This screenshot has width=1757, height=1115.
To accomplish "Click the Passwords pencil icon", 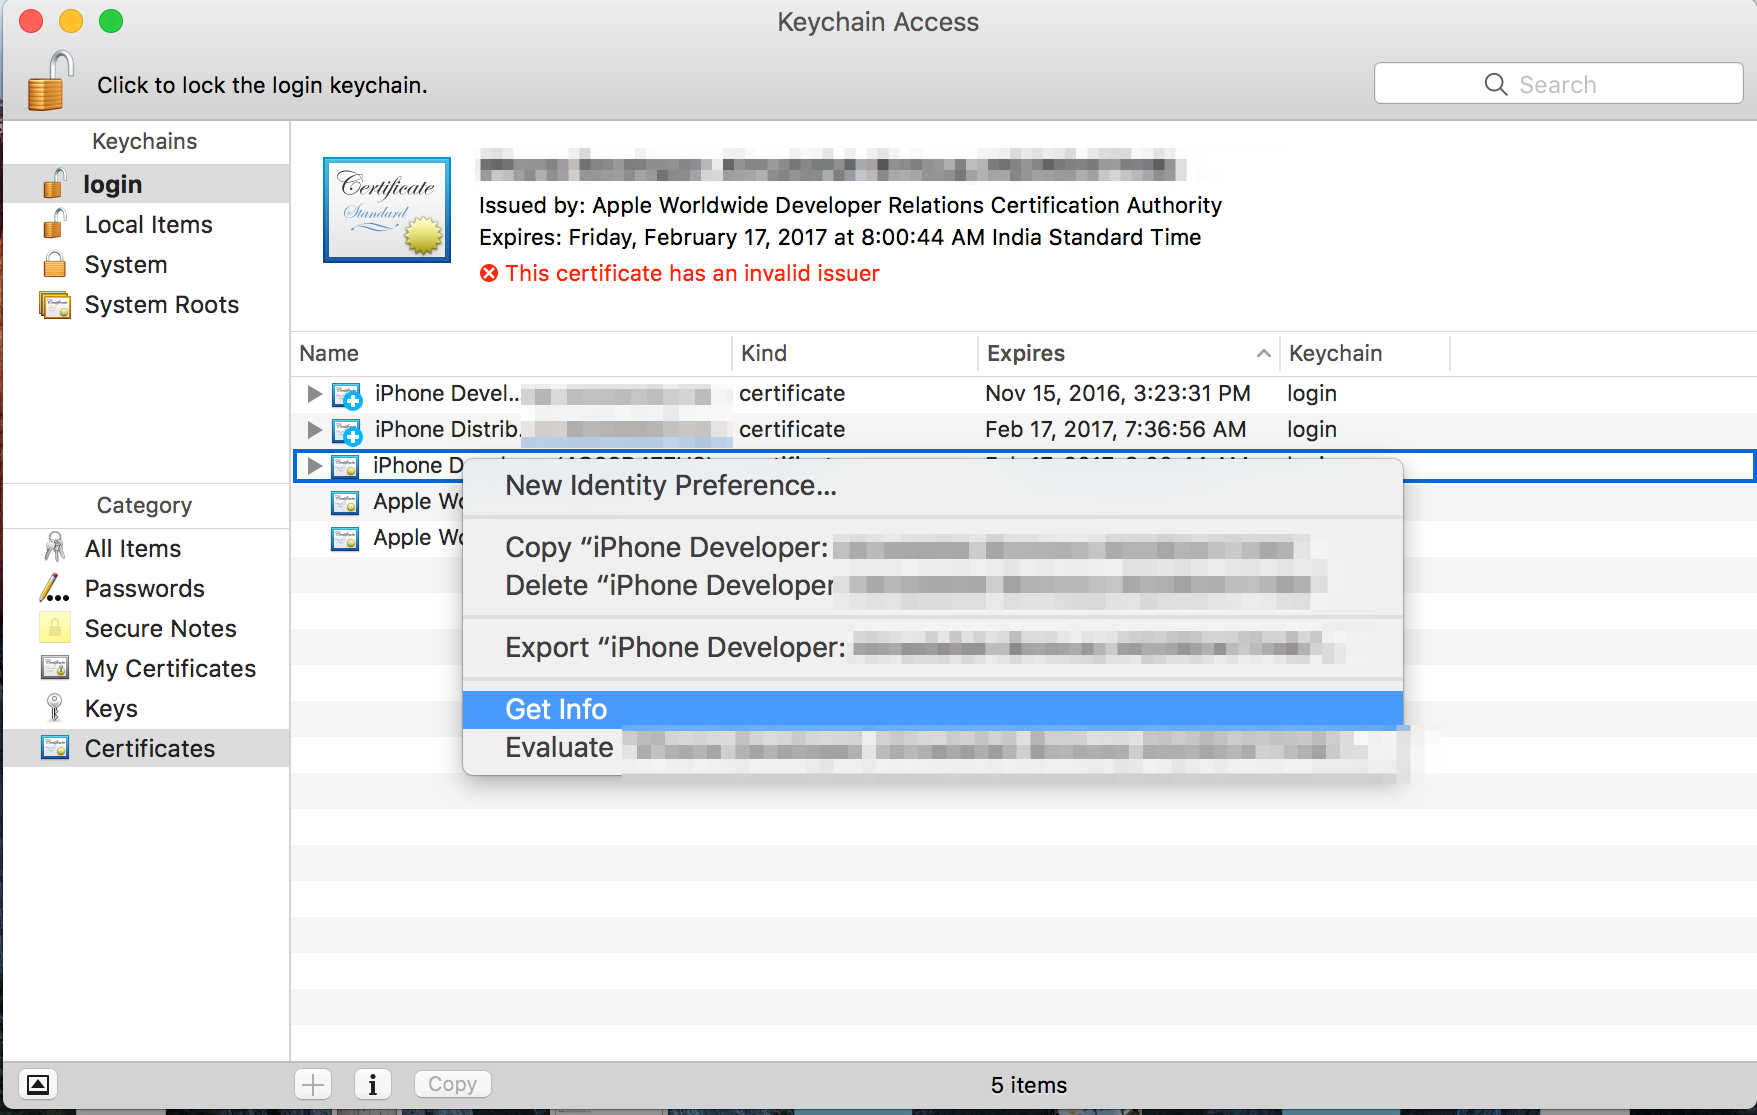I will point(55,588).
